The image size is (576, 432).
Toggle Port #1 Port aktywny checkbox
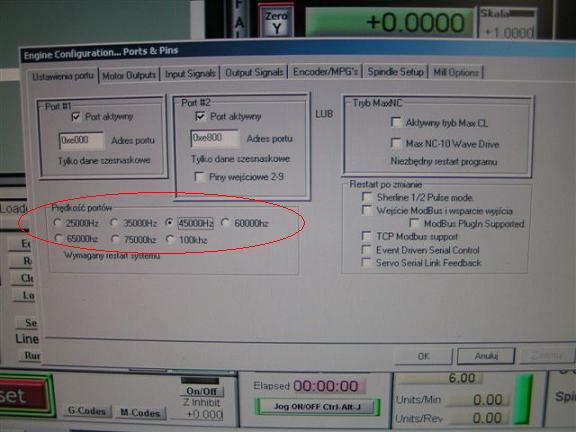pos(76,117)
